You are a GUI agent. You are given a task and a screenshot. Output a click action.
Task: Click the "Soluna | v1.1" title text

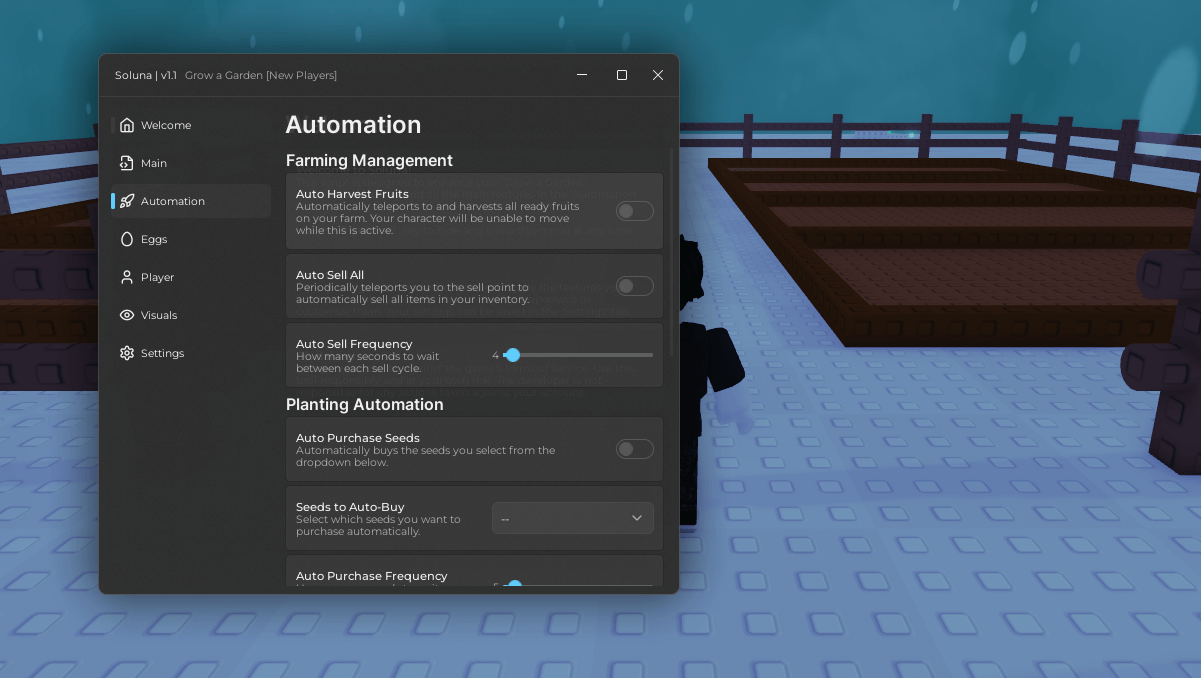pyautogui.click(x=146, y=75)
